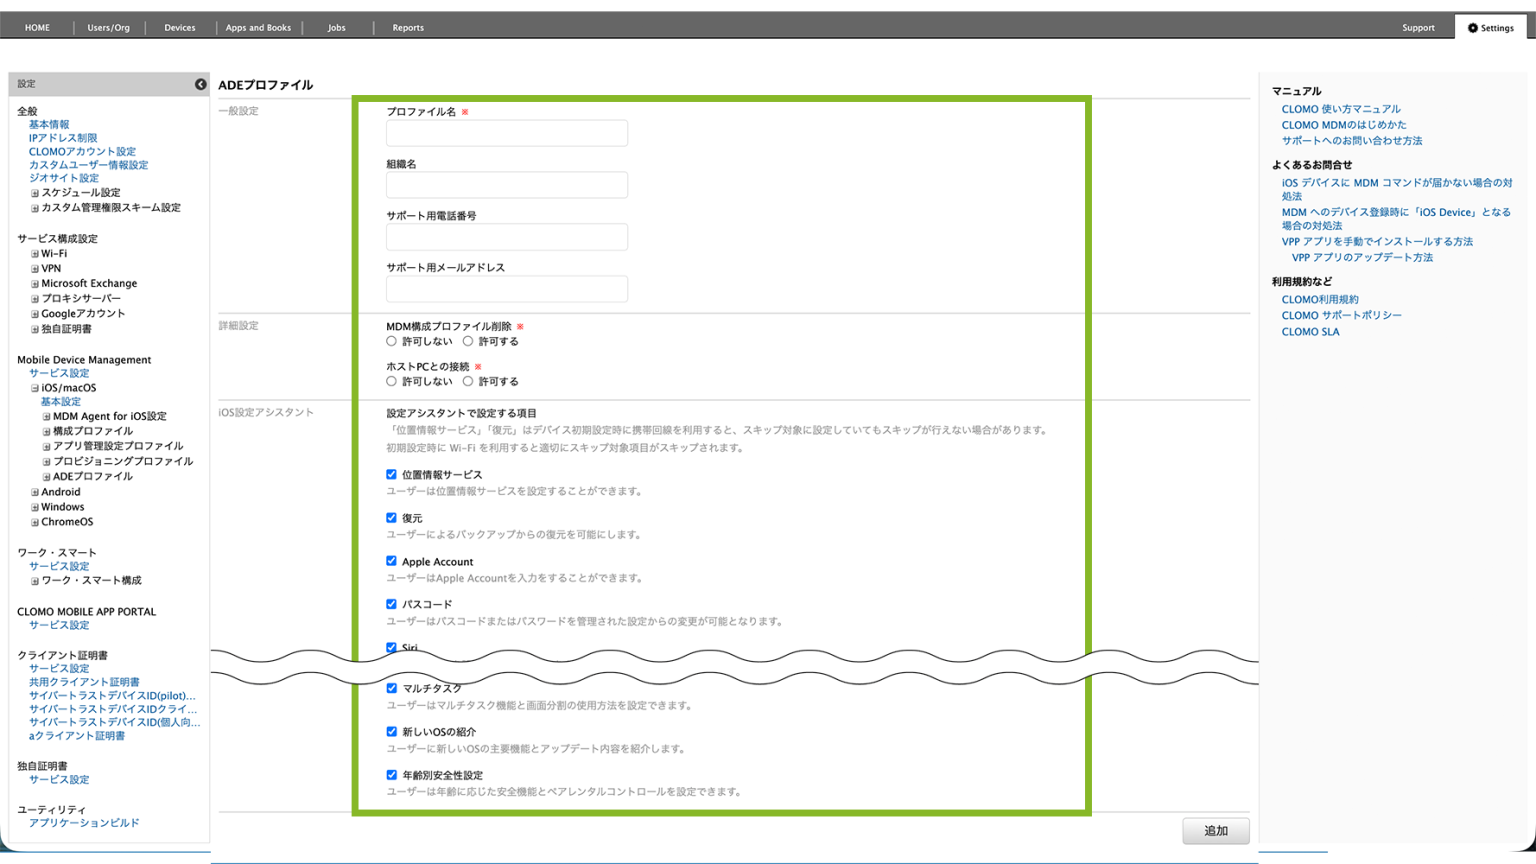Open the アプリケーションビルド link
This screenshot has height=864, width=1536.
(x=84, y=823)
